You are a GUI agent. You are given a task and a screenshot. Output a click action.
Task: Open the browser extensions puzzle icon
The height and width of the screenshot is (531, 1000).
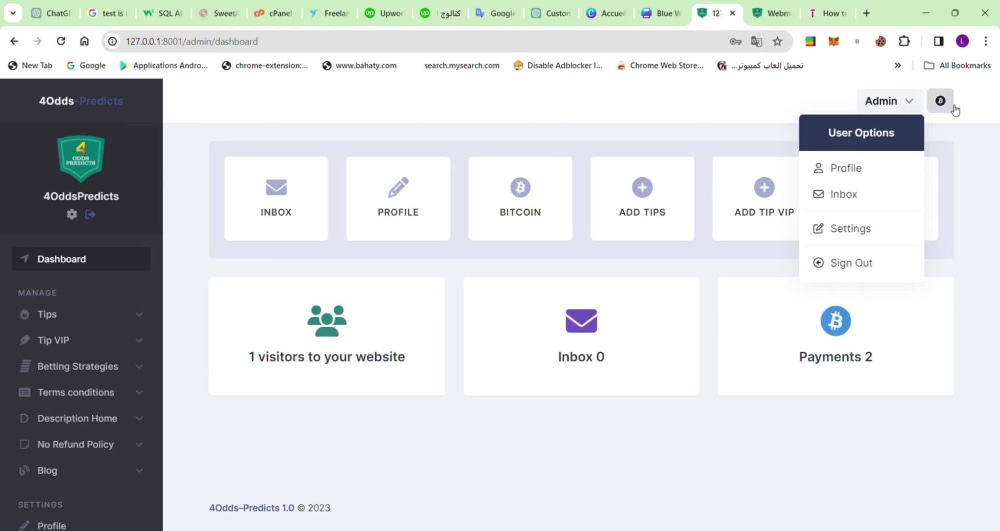tap(904, 41)
